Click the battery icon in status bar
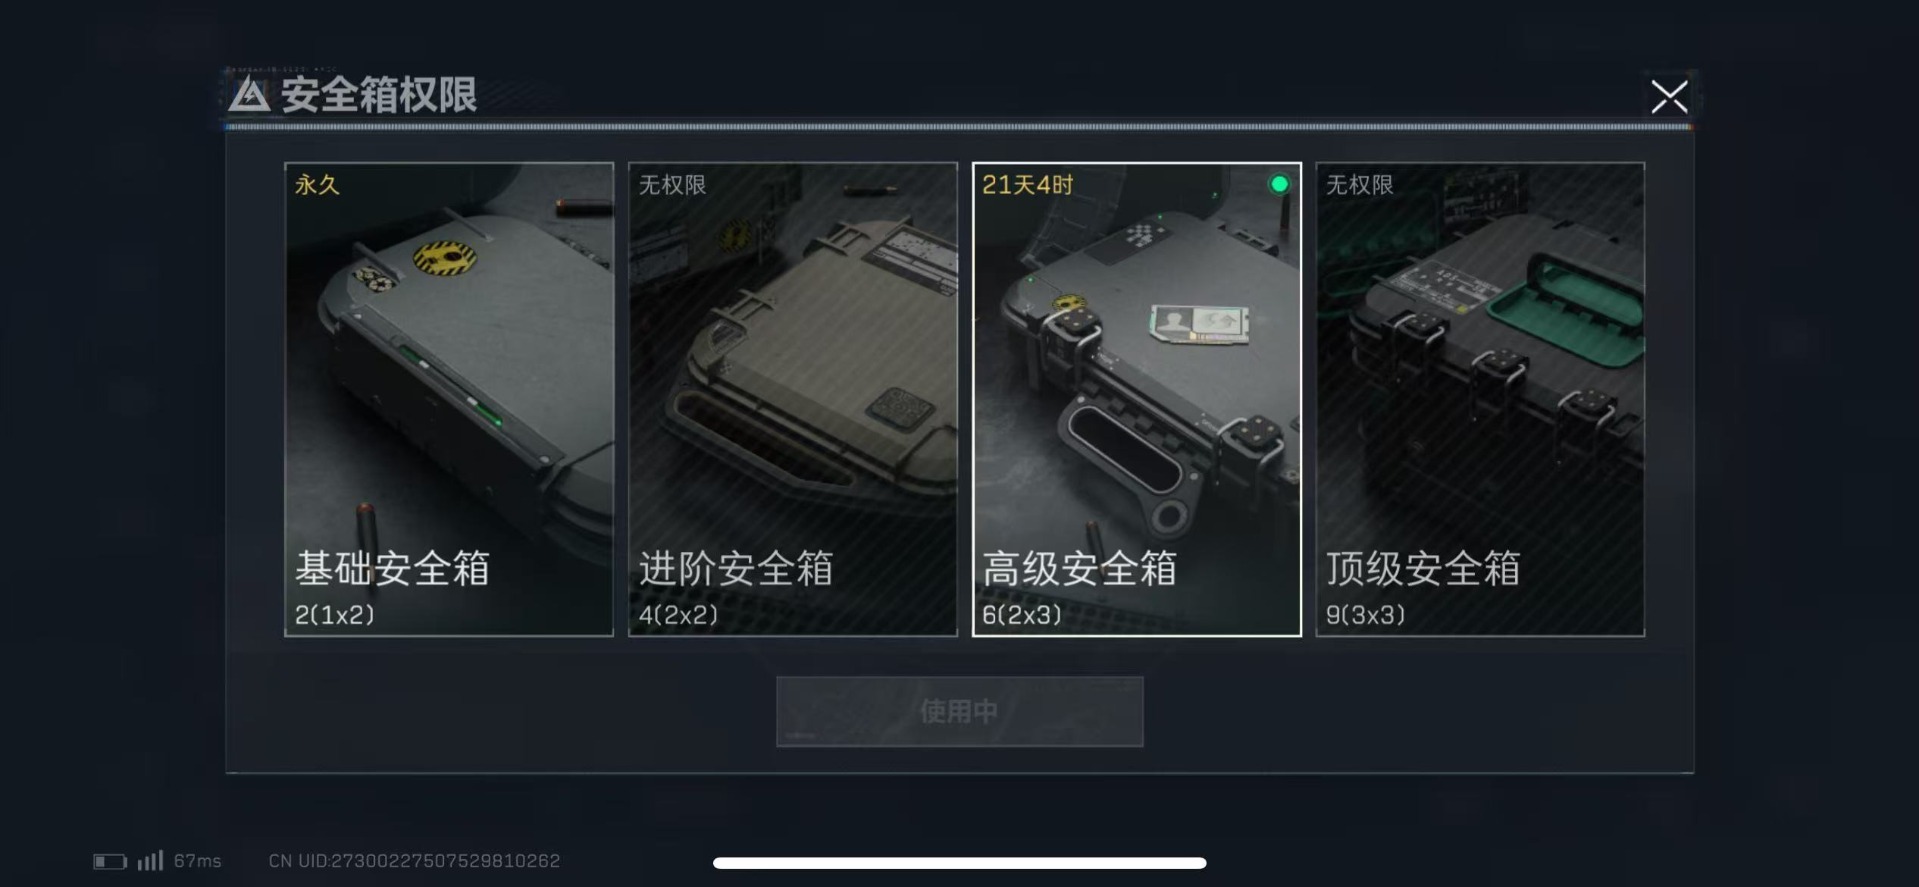This screenshot has height=887, width=1919. click(x=110, y=861)
